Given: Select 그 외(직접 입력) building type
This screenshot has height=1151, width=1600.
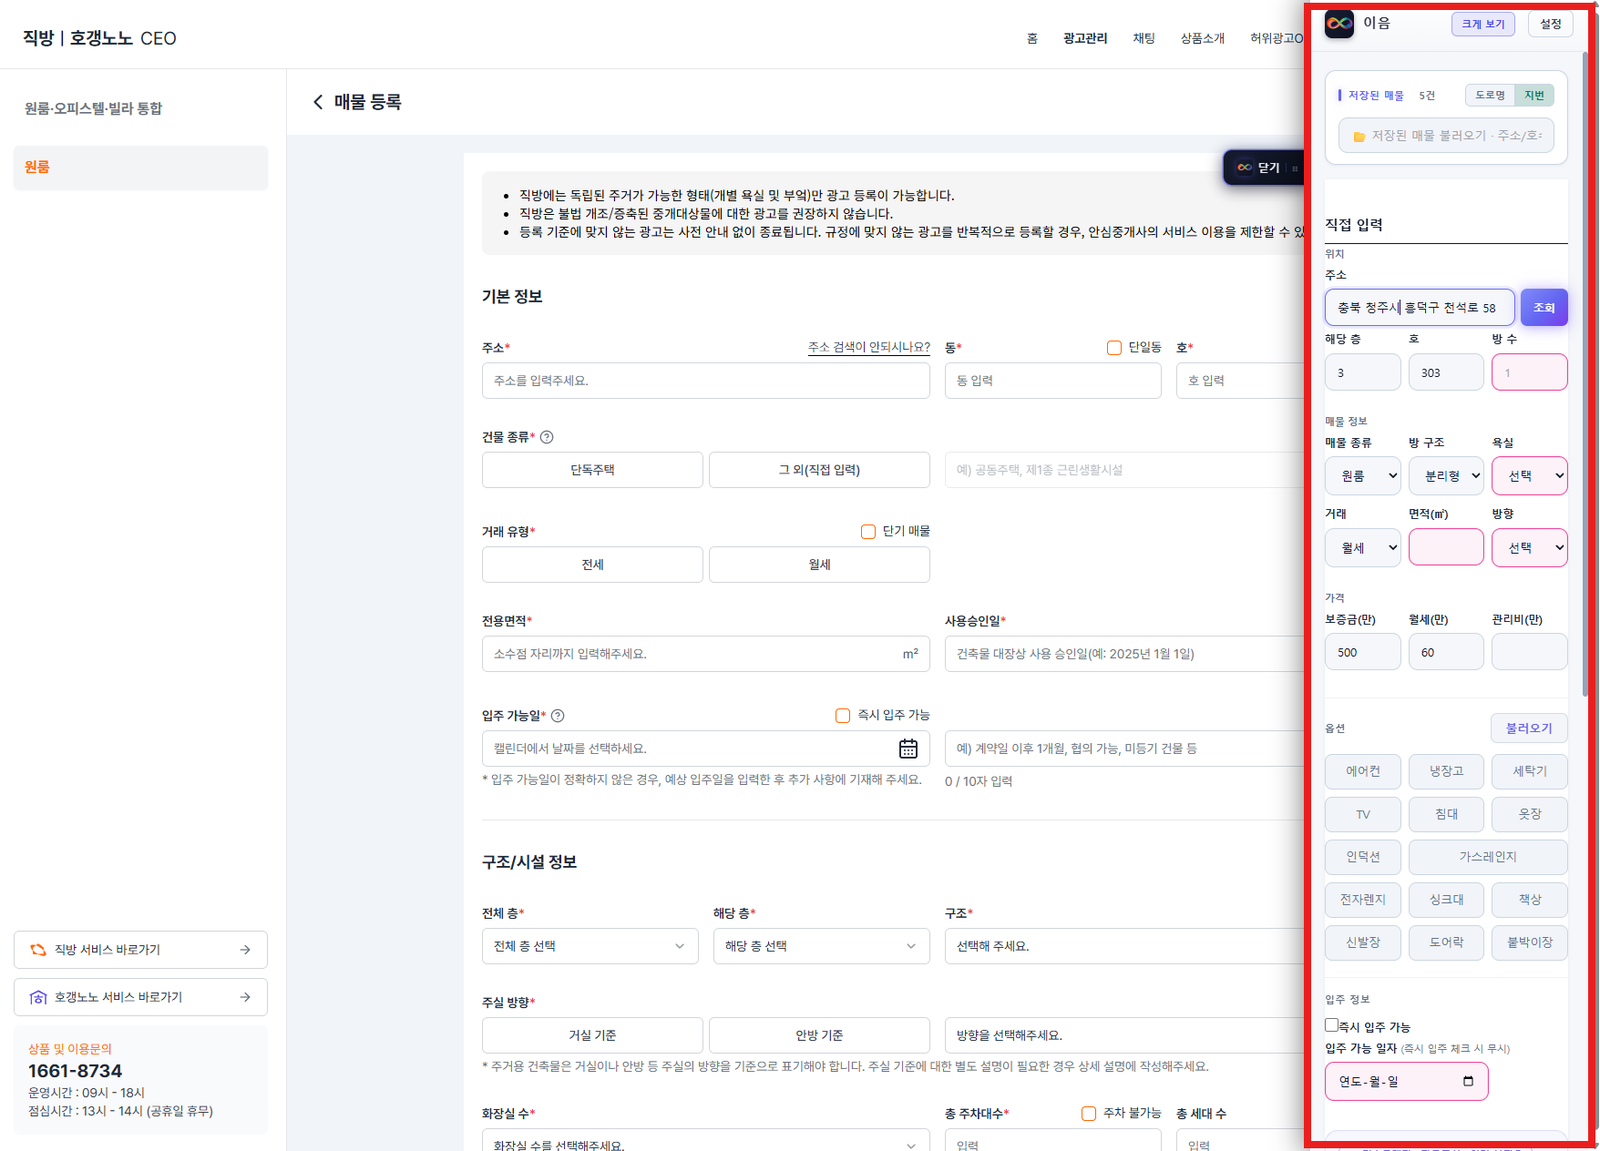Looking at the screenshot, I should click(819, 470).
